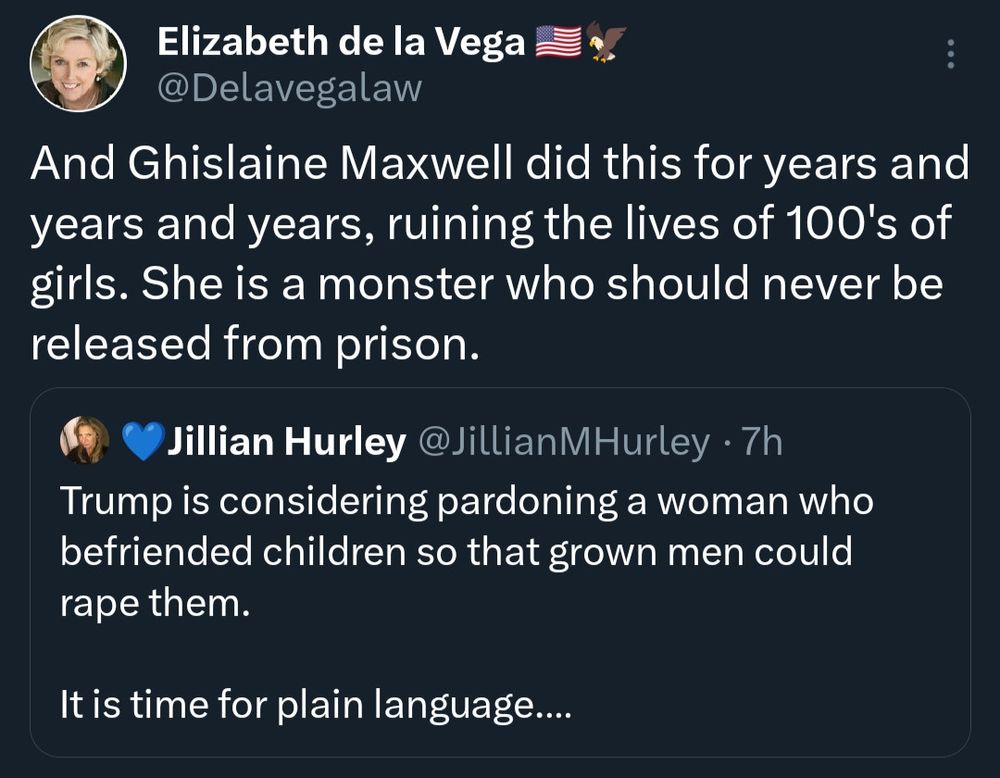Click 'Trump is considering pardoning' text line
The width and height of the screenshot is (1000, 778).
tap(466, 502)
